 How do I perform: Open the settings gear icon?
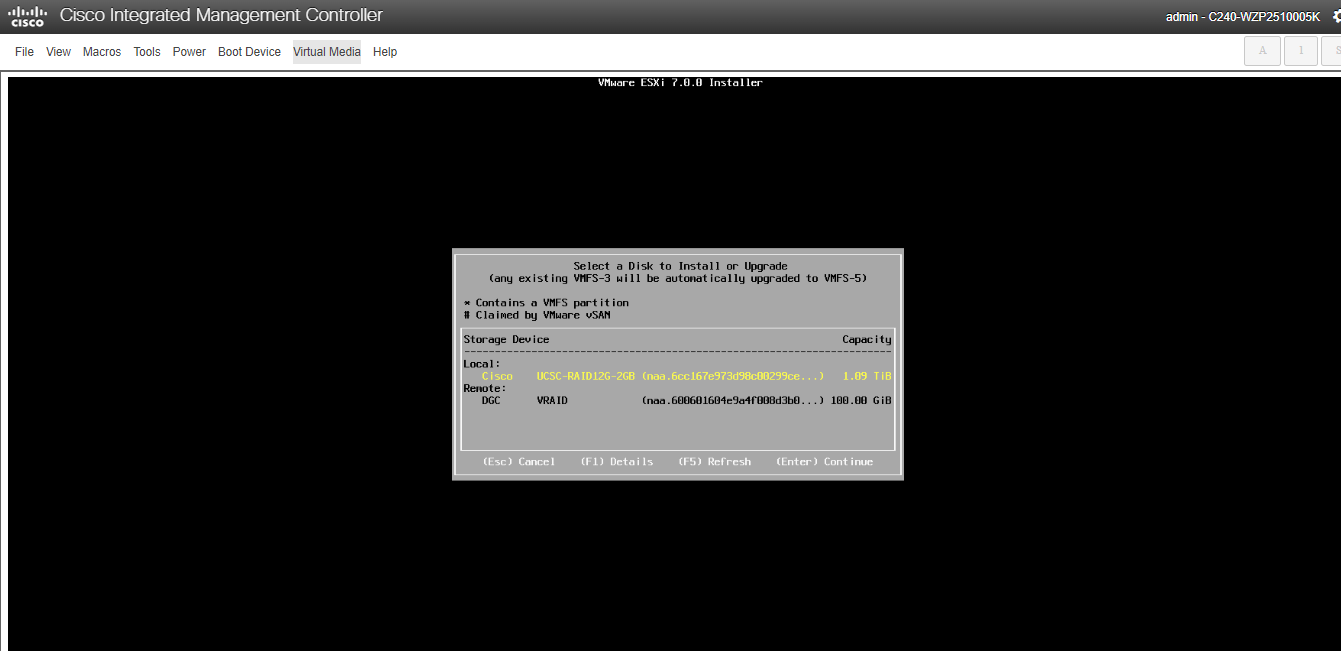click(x=1336, y=16)
